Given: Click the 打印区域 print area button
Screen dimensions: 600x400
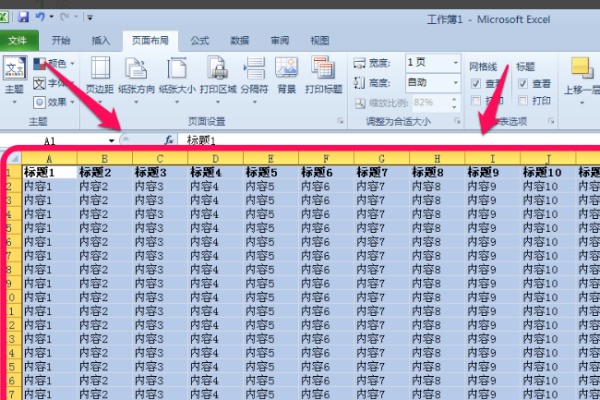Looking at the screenshot, I should pos(218,80).
